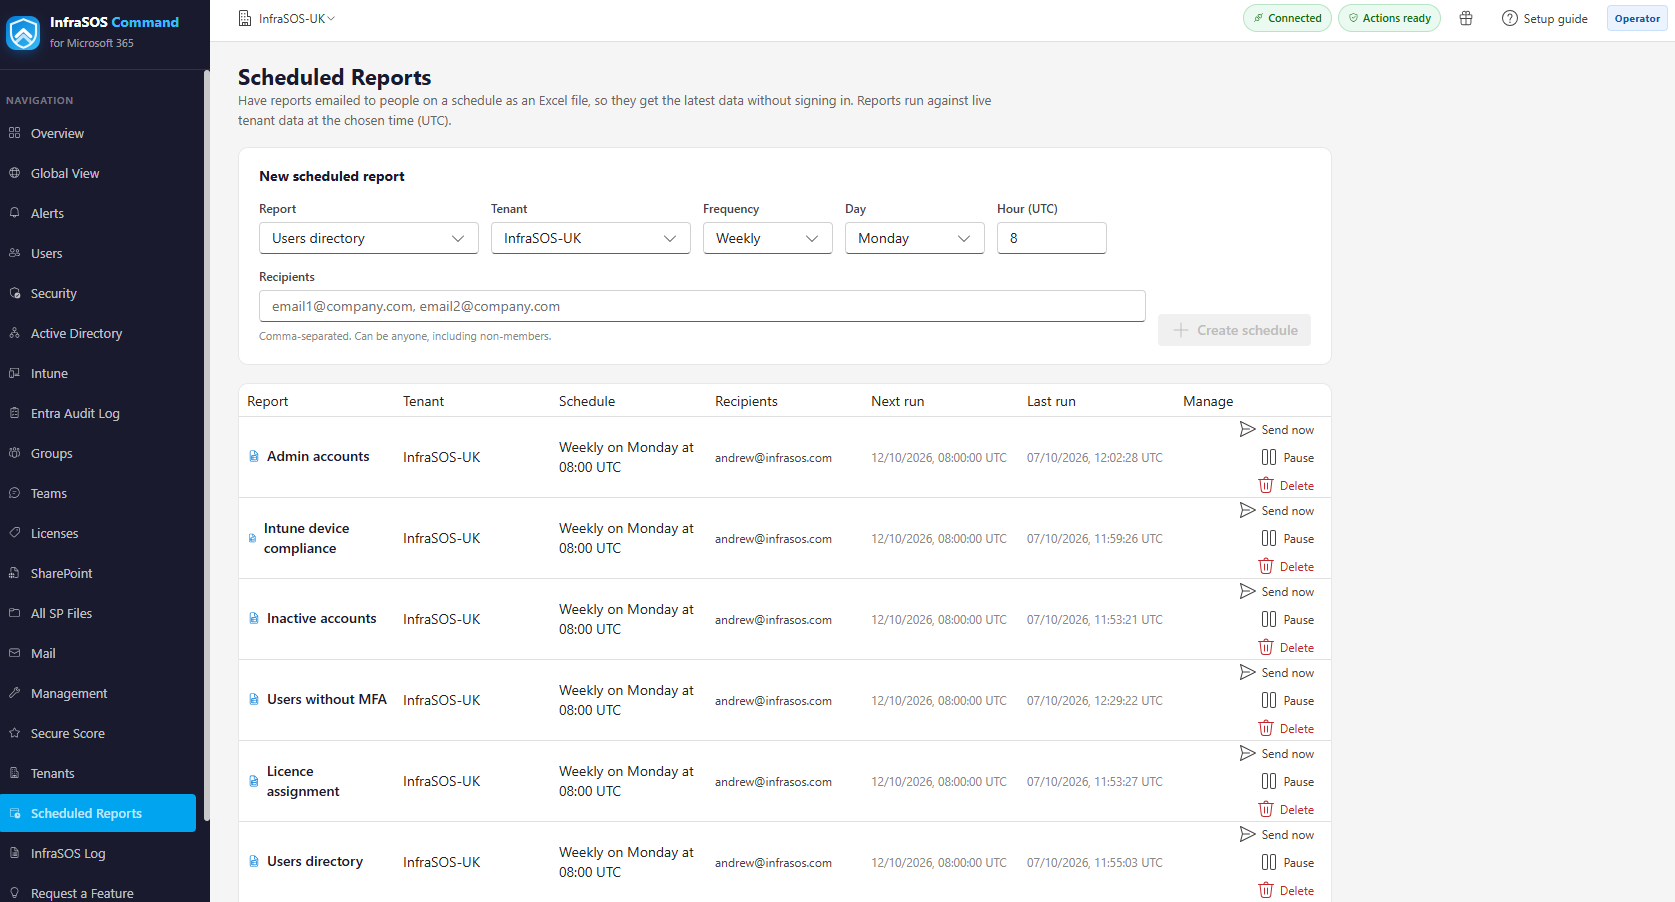Send the Inactive accounts report now

[1277, 591]
